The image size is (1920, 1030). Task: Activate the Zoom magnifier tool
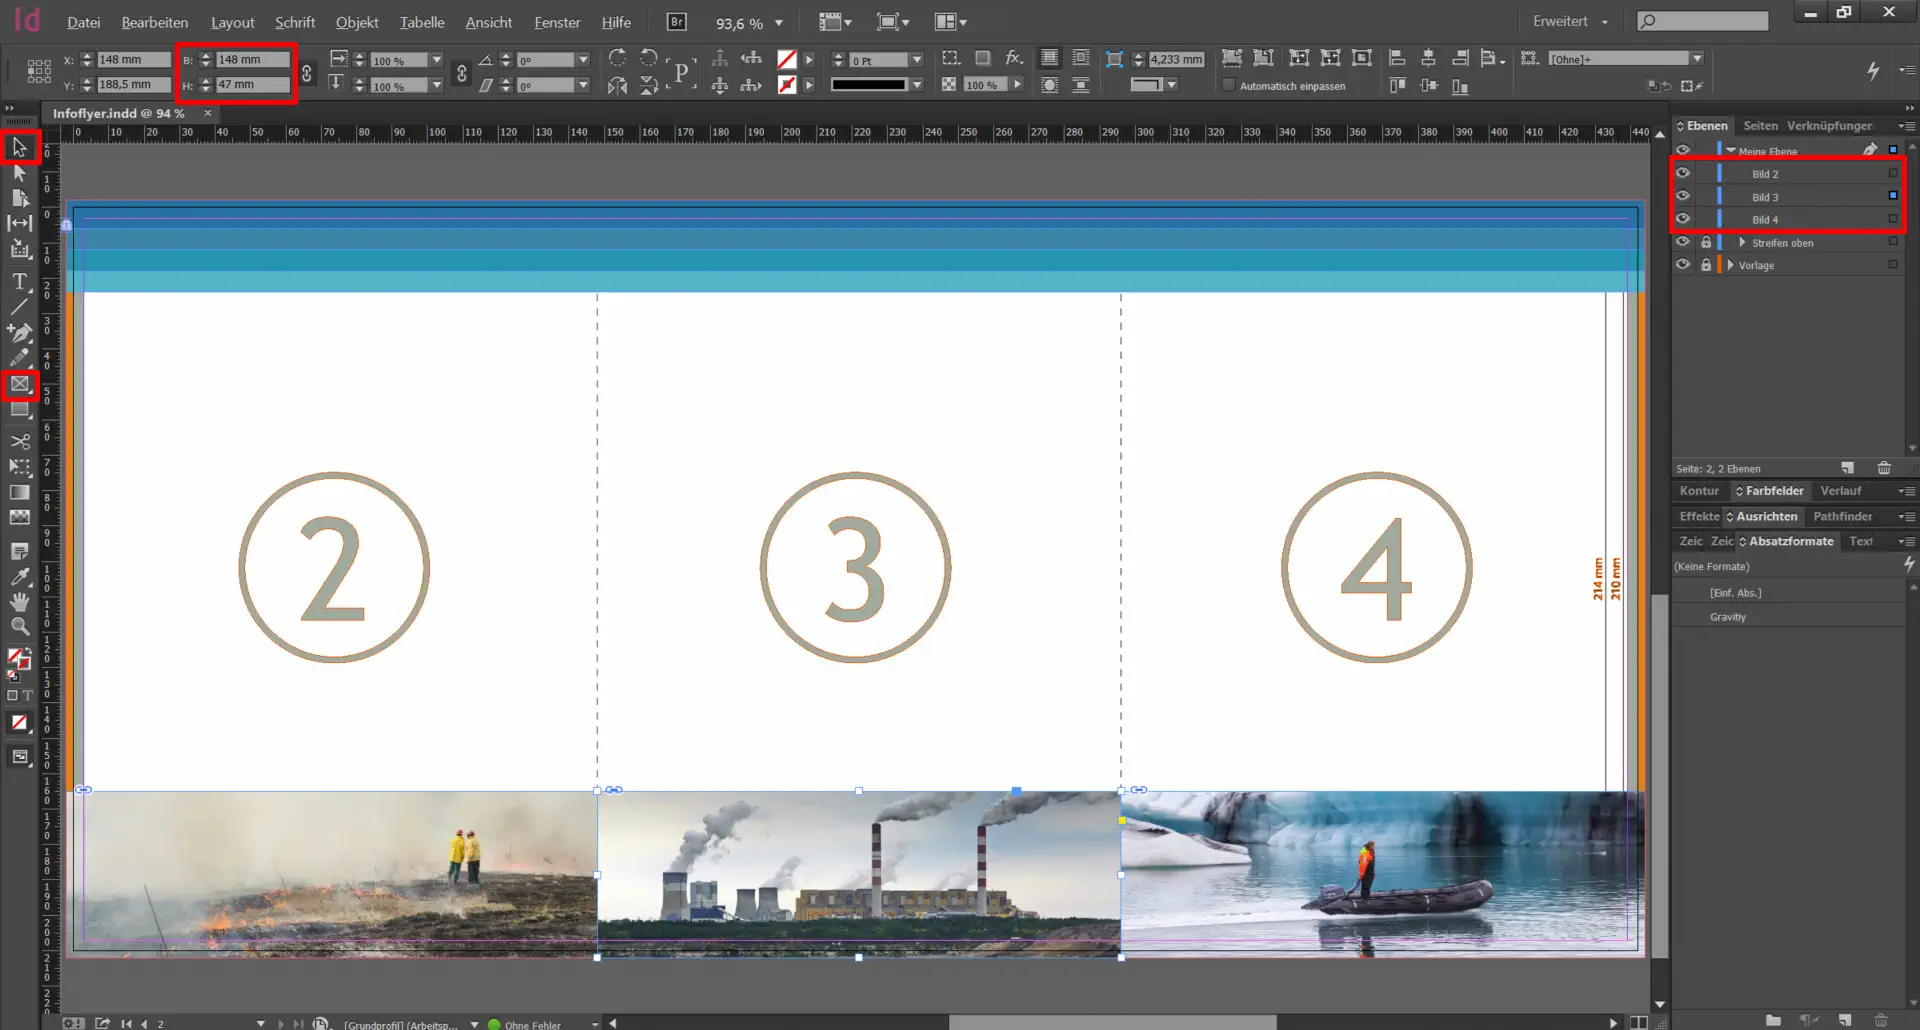(x=19, y=627)
